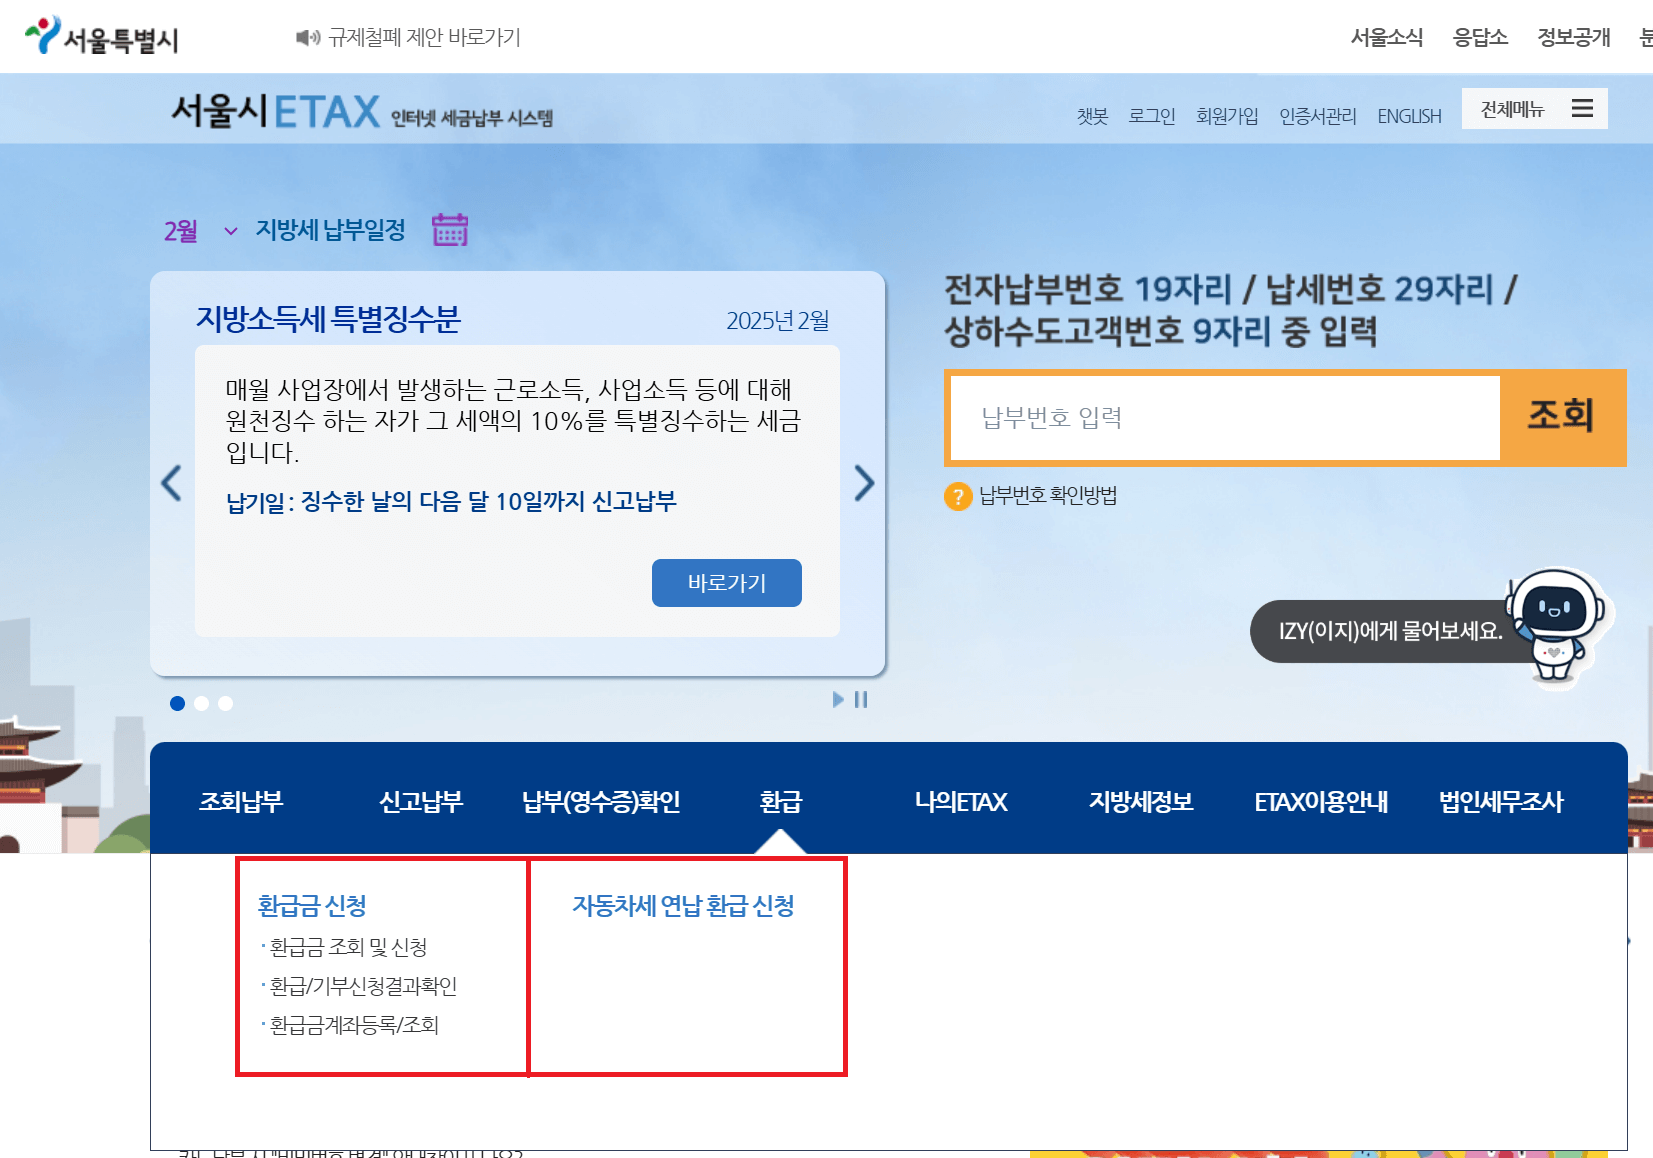Play the slide carousel
Viewport: 1653px width, 1158px height.
838,700
